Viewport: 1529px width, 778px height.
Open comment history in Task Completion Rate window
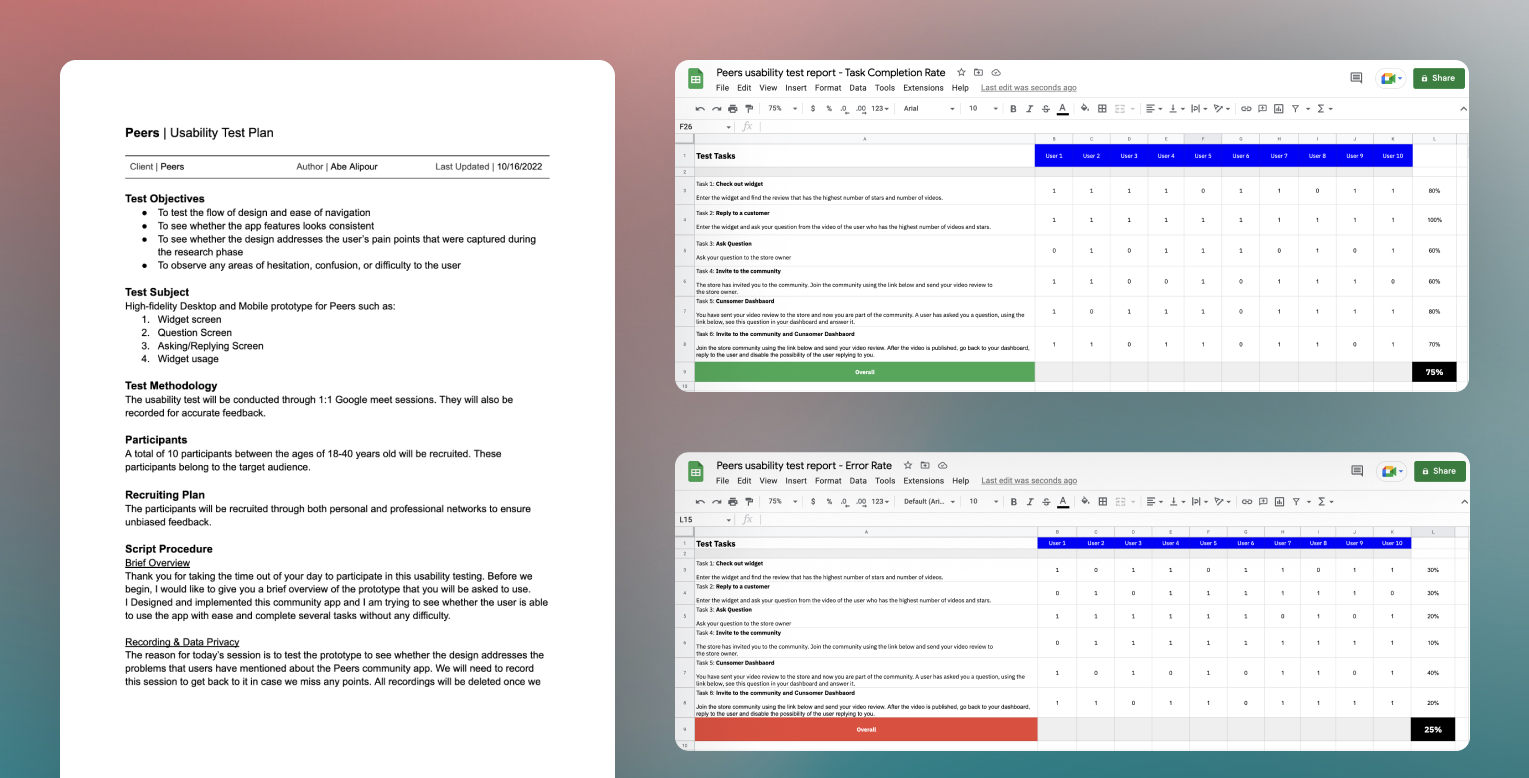pos(1356,78)
